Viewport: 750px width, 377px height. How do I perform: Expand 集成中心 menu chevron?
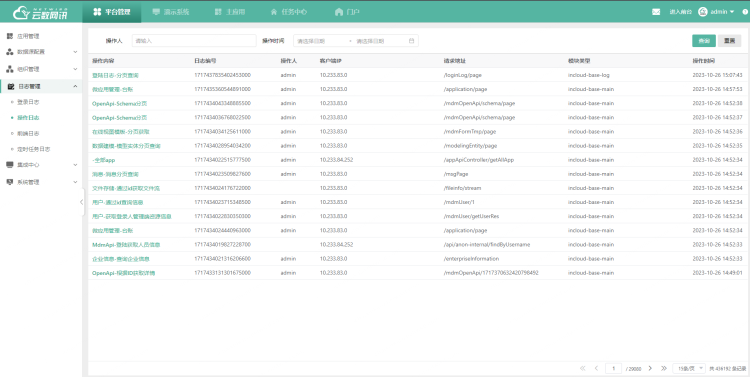coord(75,165)
